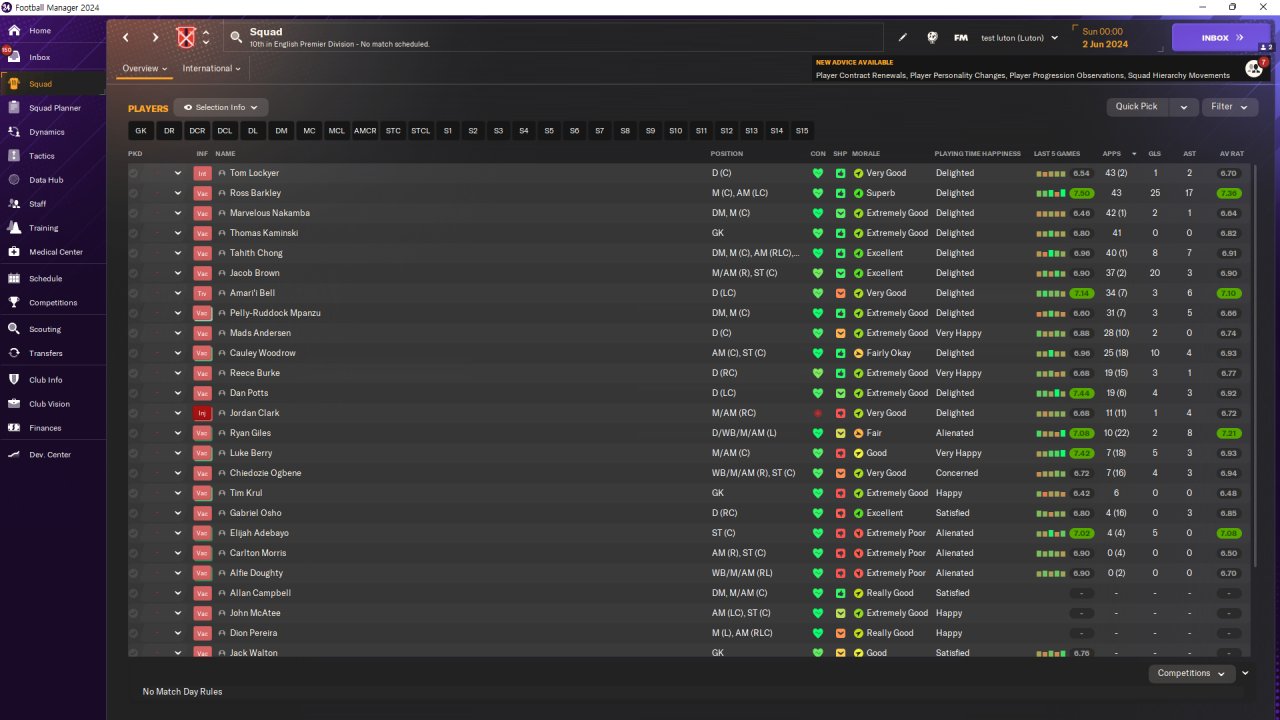Toggle the pick selector for Tom Lockyer

[134, 173]
